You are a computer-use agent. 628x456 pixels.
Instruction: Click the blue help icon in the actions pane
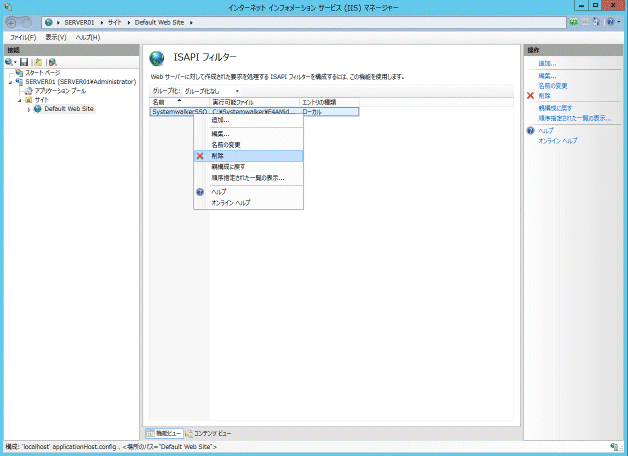530,131
